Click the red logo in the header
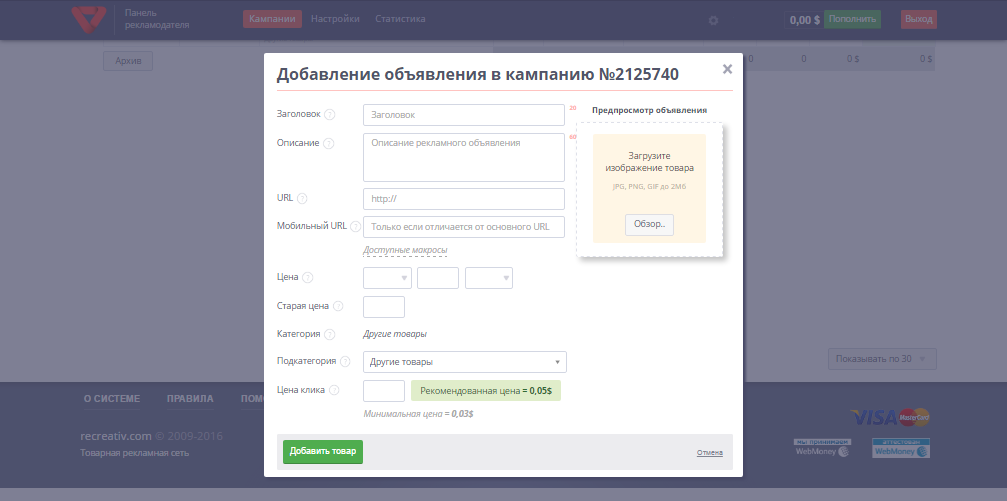 click(89, 19)
